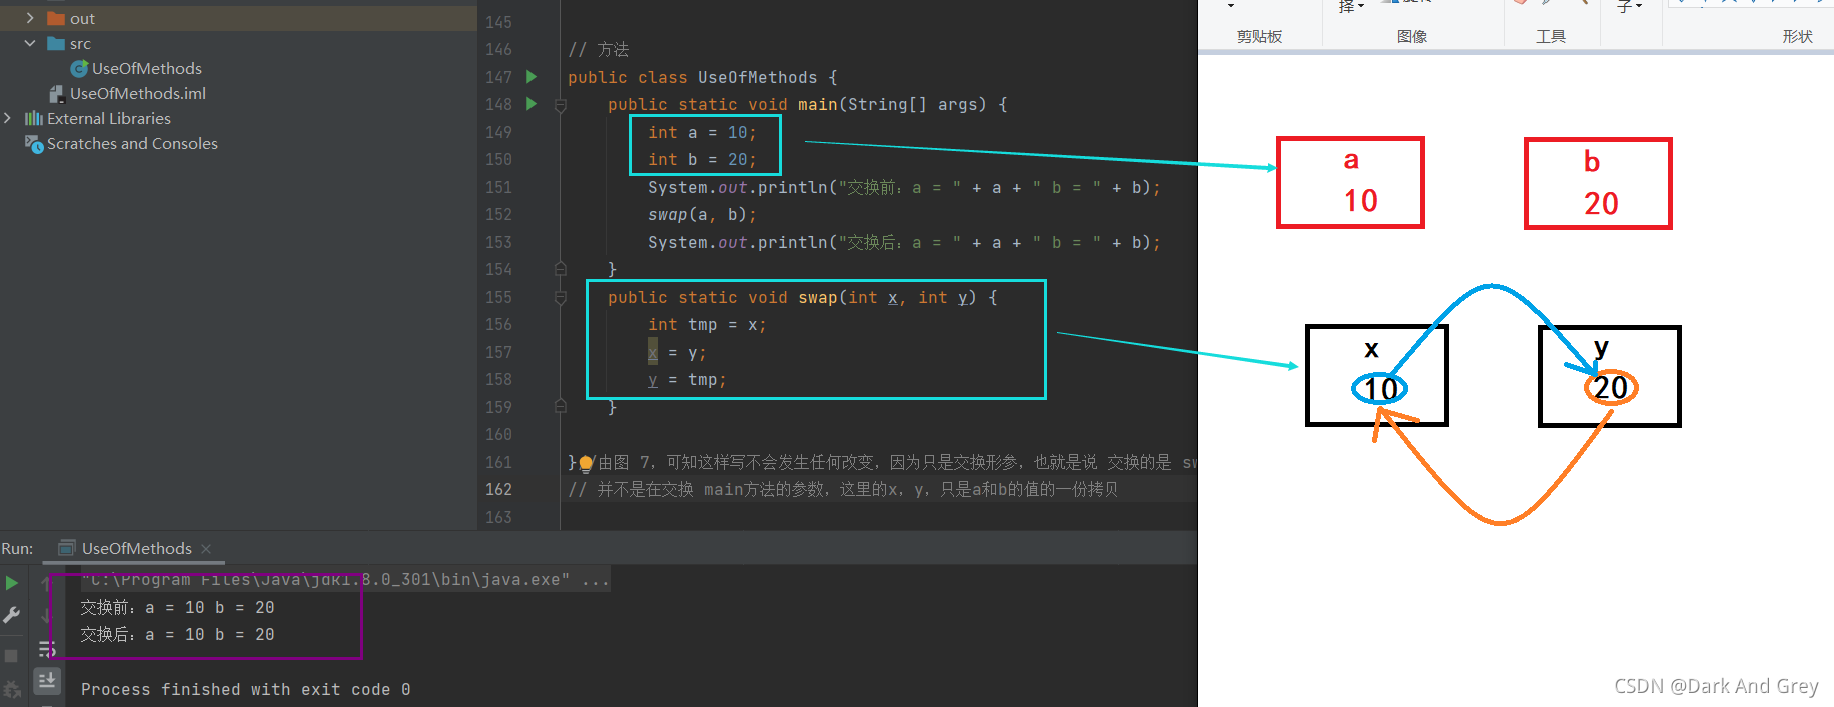The width and height of the screenshot is (1834, 707).
Task: Close the UseOfMethods run tab
Action: point(206,549)
